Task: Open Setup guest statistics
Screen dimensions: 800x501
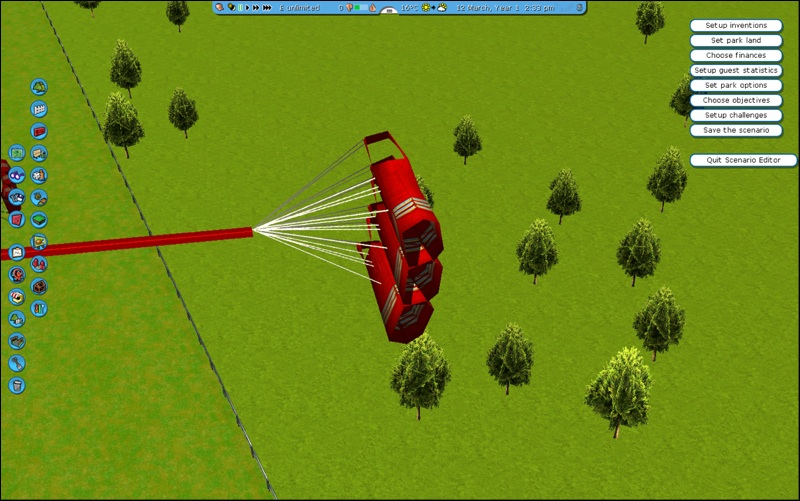Action: click(x=736, y=70)
